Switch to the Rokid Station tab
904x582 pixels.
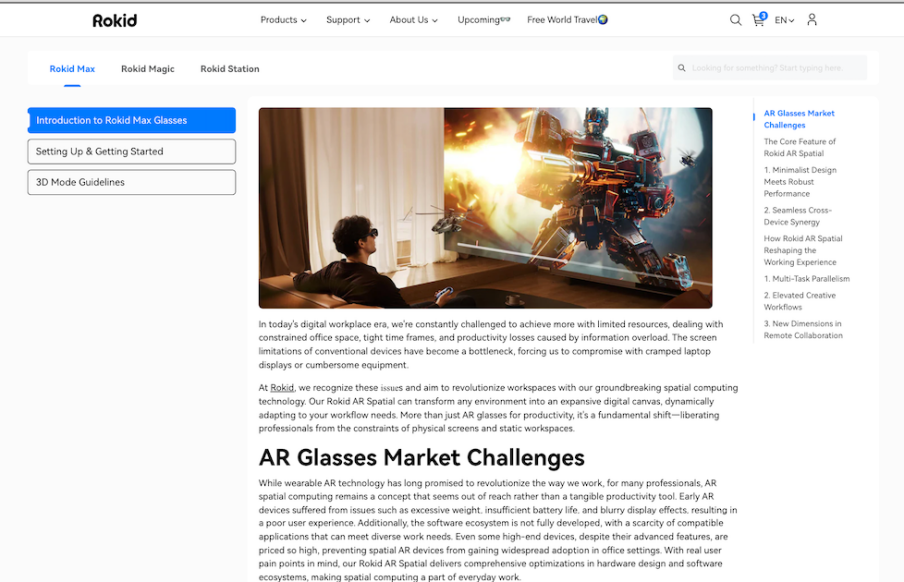[229, 69]
